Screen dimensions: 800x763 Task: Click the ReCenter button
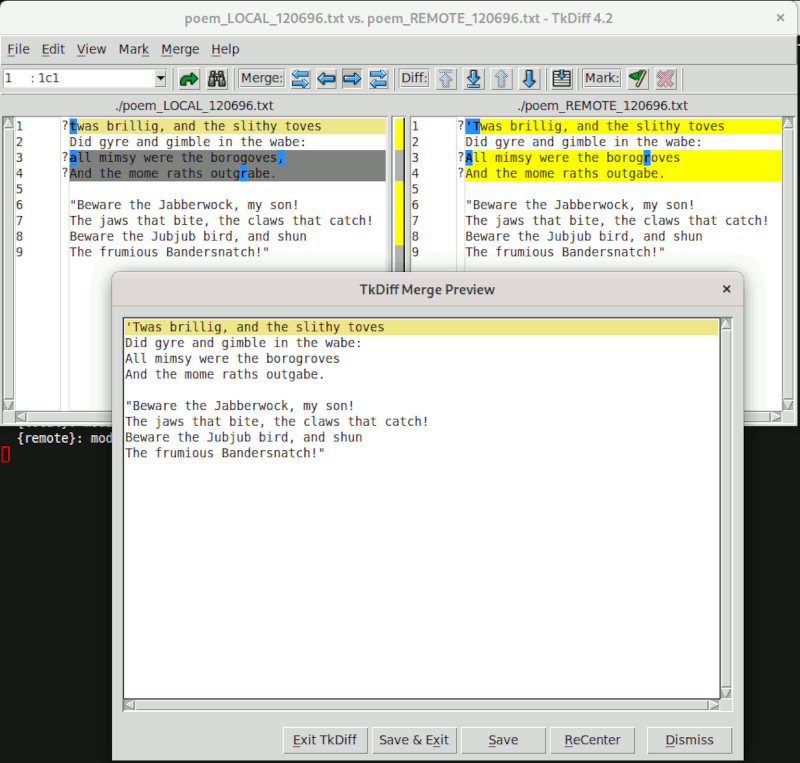click(x=592, y=740)
